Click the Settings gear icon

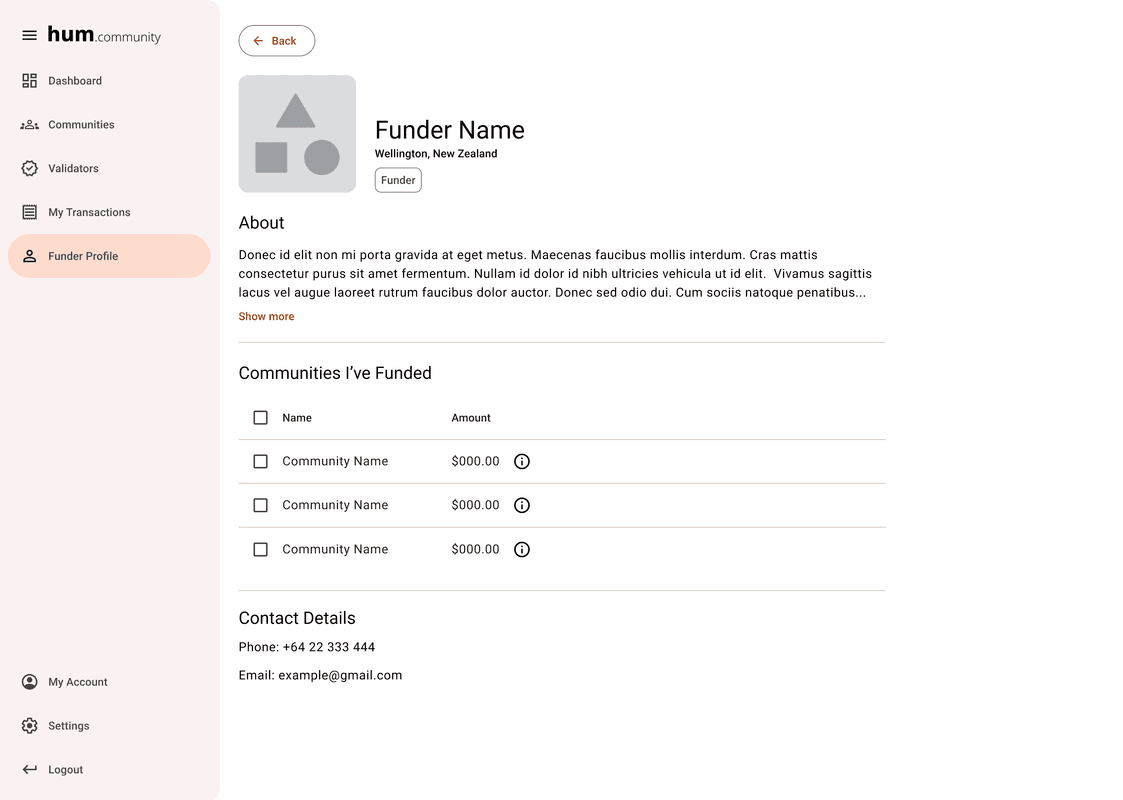point(29,726)
